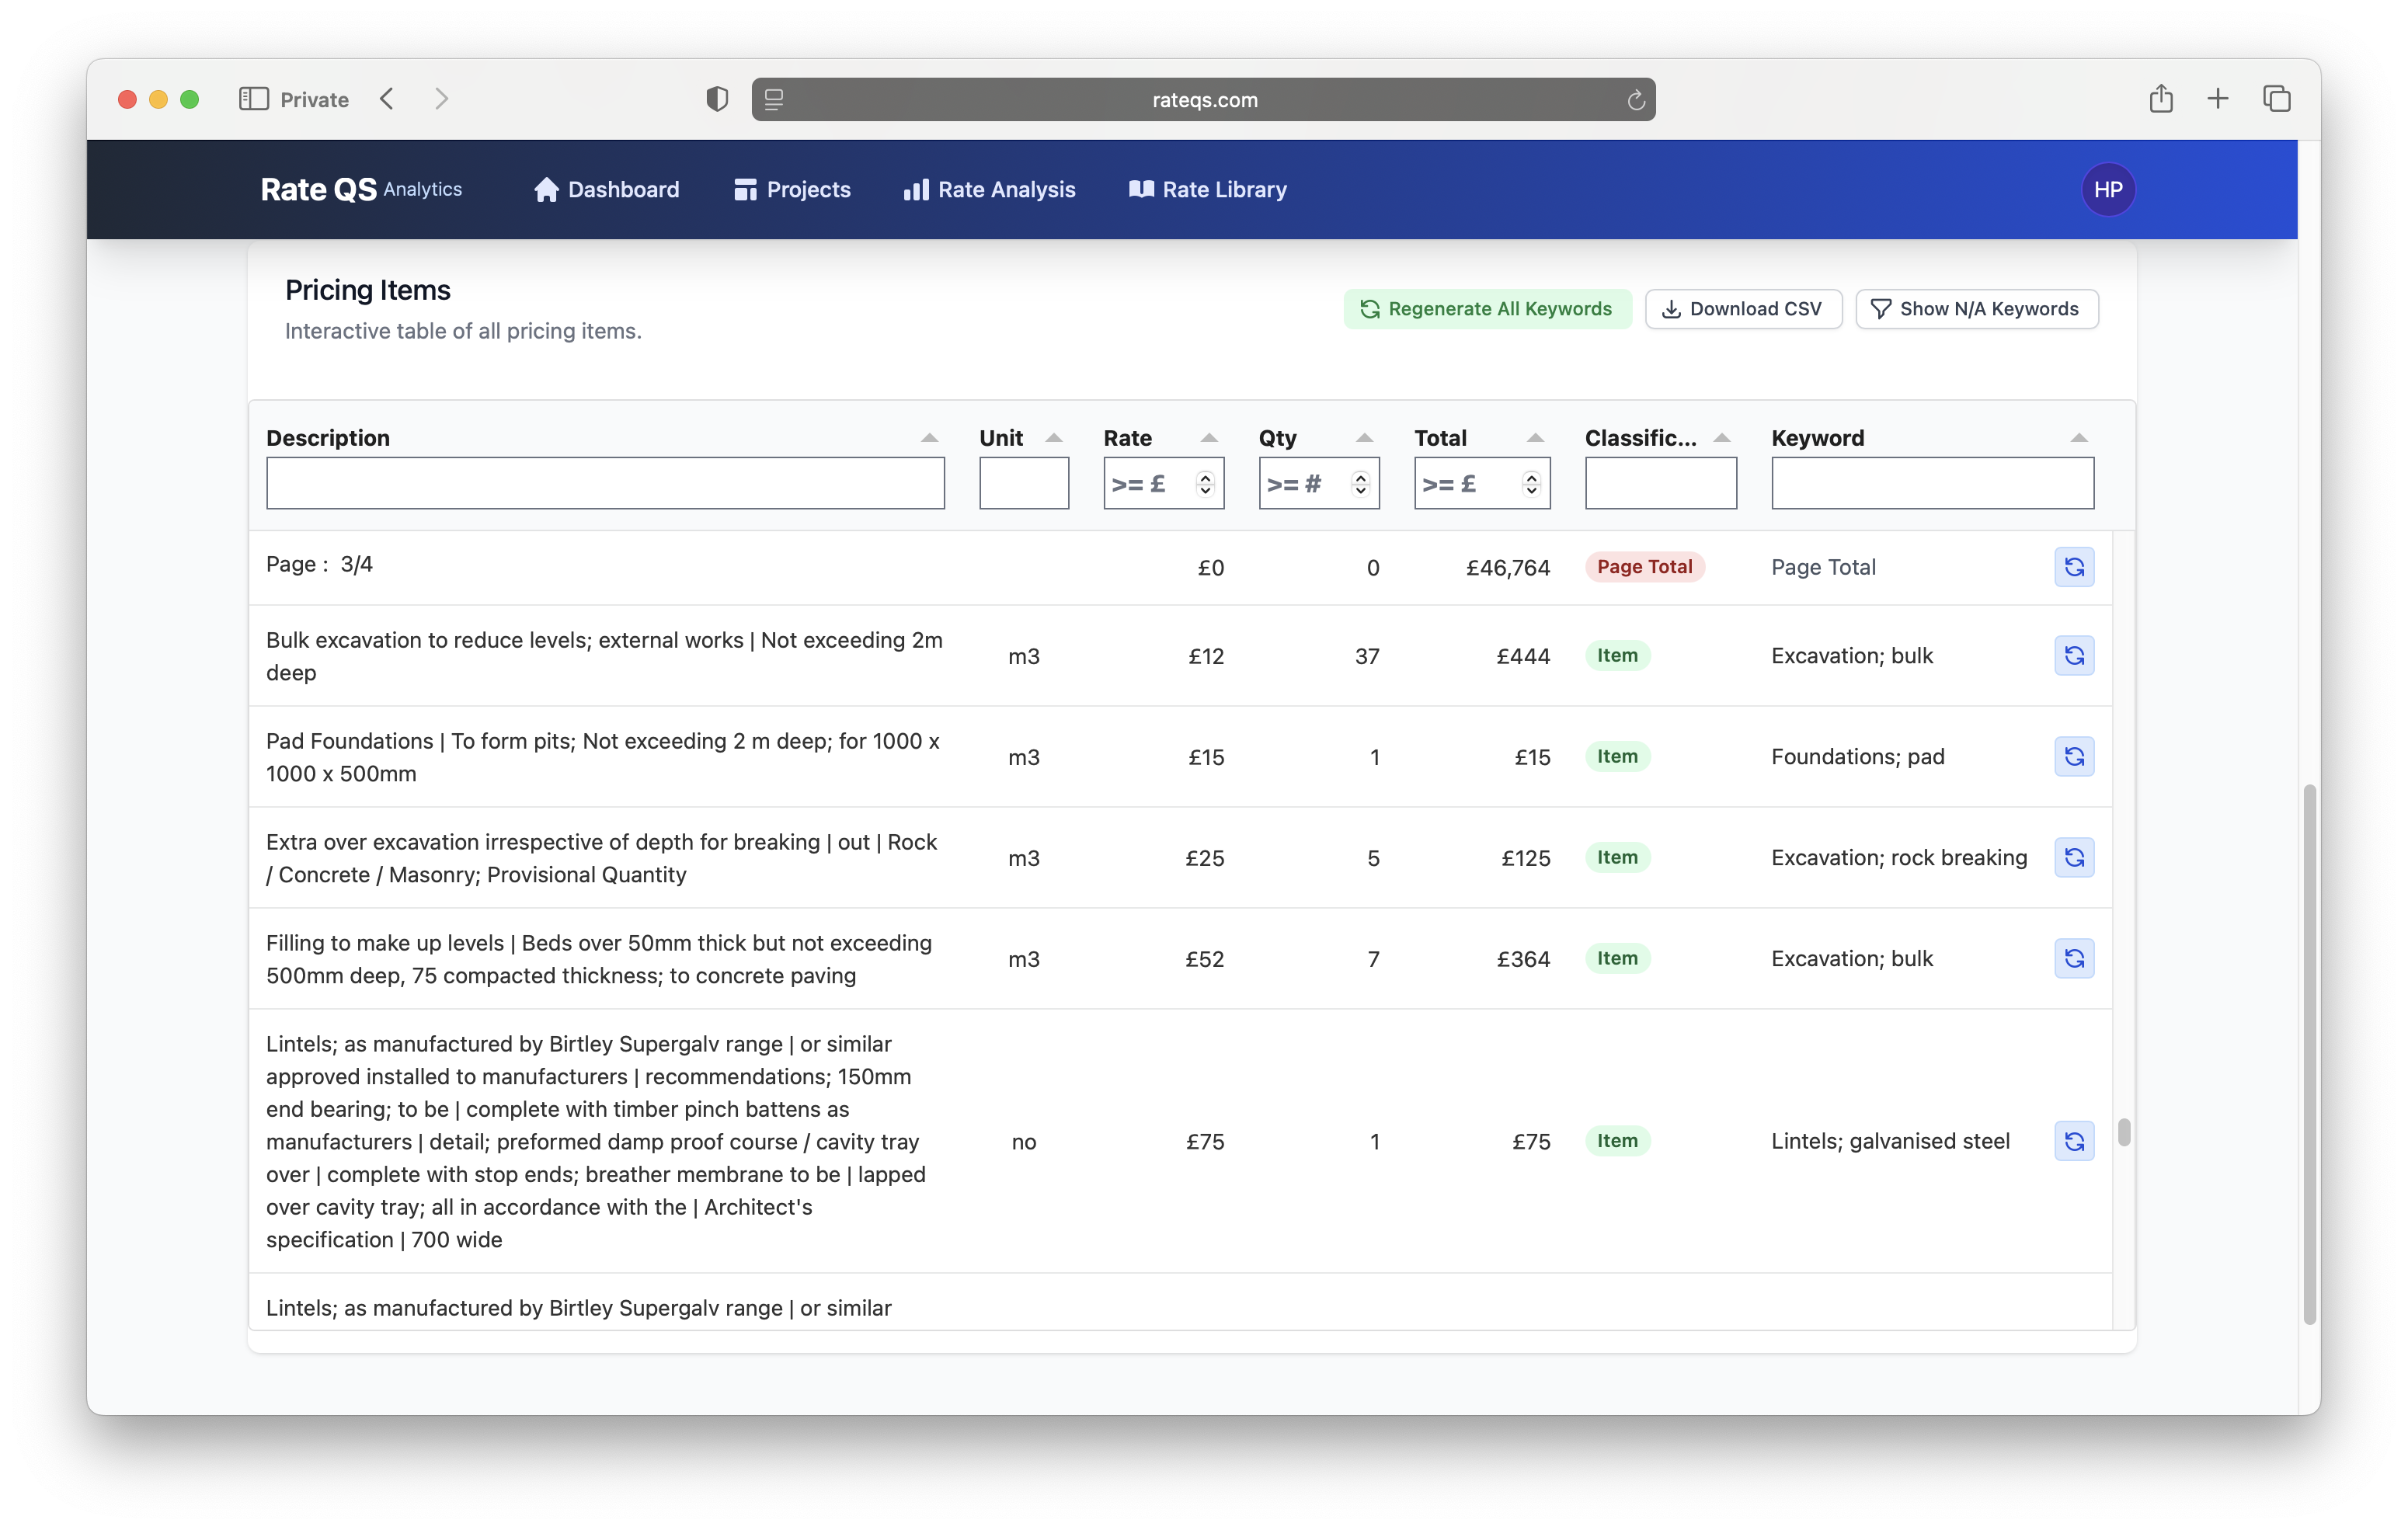The height and width of the screenshot is (1530, 2408).
Task: Focus the Classification filter field
Action: pyautogui.click(x=1660, y=483)
